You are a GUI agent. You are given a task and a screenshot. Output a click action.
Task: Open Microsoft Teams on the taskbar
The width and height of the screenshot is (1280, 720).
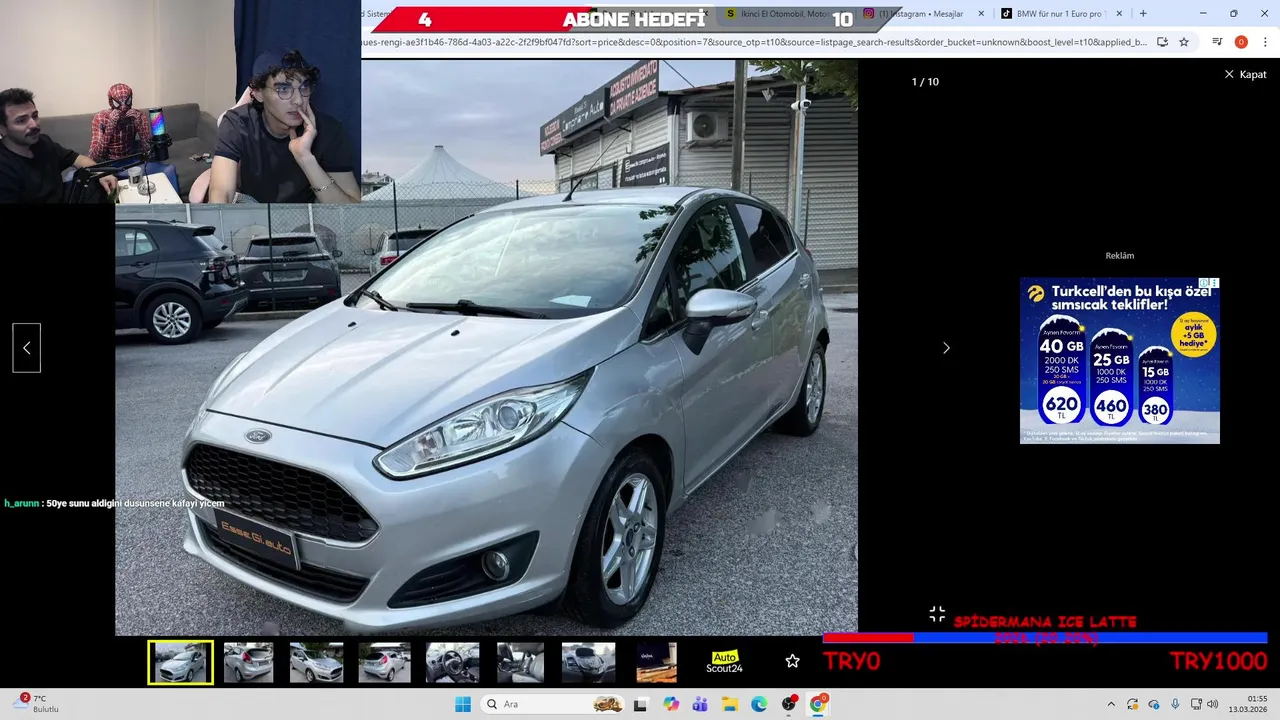pyautogui.click(x=700, y=704)
